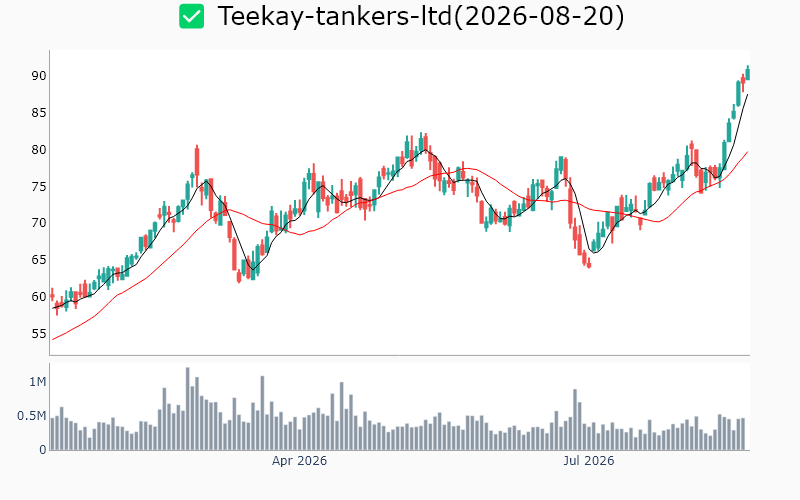Click the black moving average line end near 87
800x500 pixels.
[x=747, y=94]
